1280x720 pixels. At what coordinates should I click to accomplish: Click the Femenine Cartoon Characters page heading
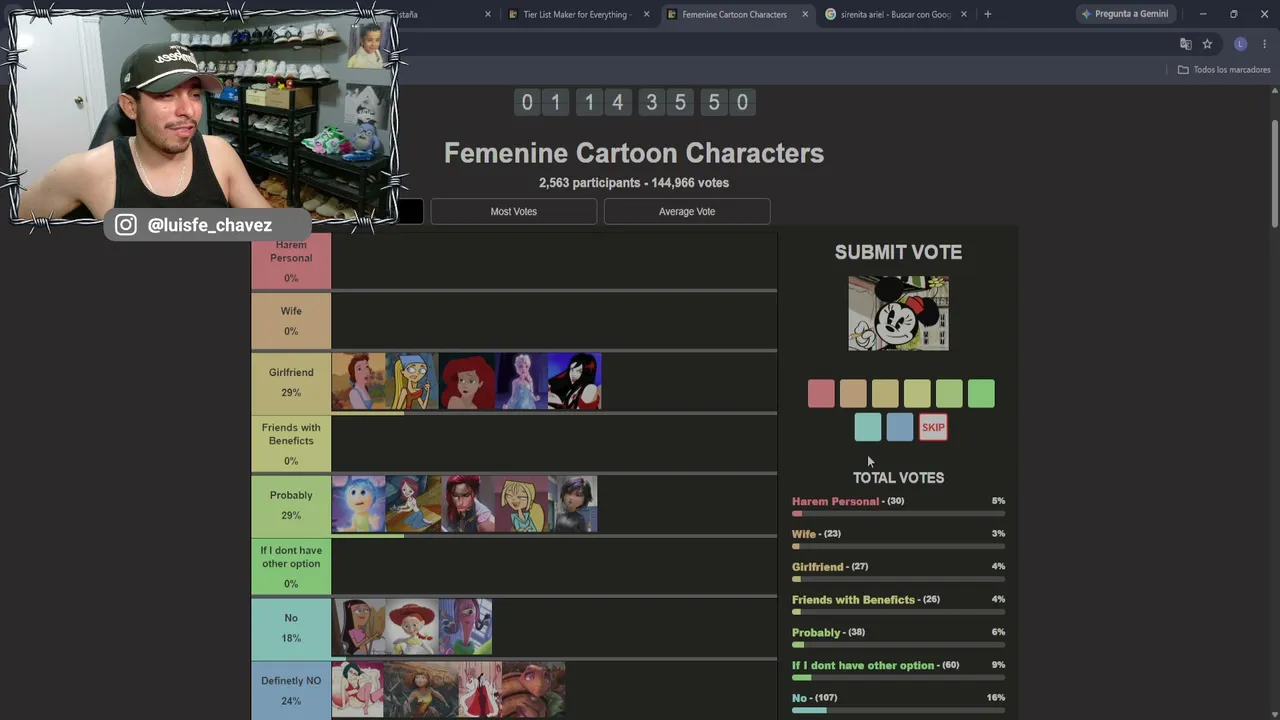click(x=634, y=153)
